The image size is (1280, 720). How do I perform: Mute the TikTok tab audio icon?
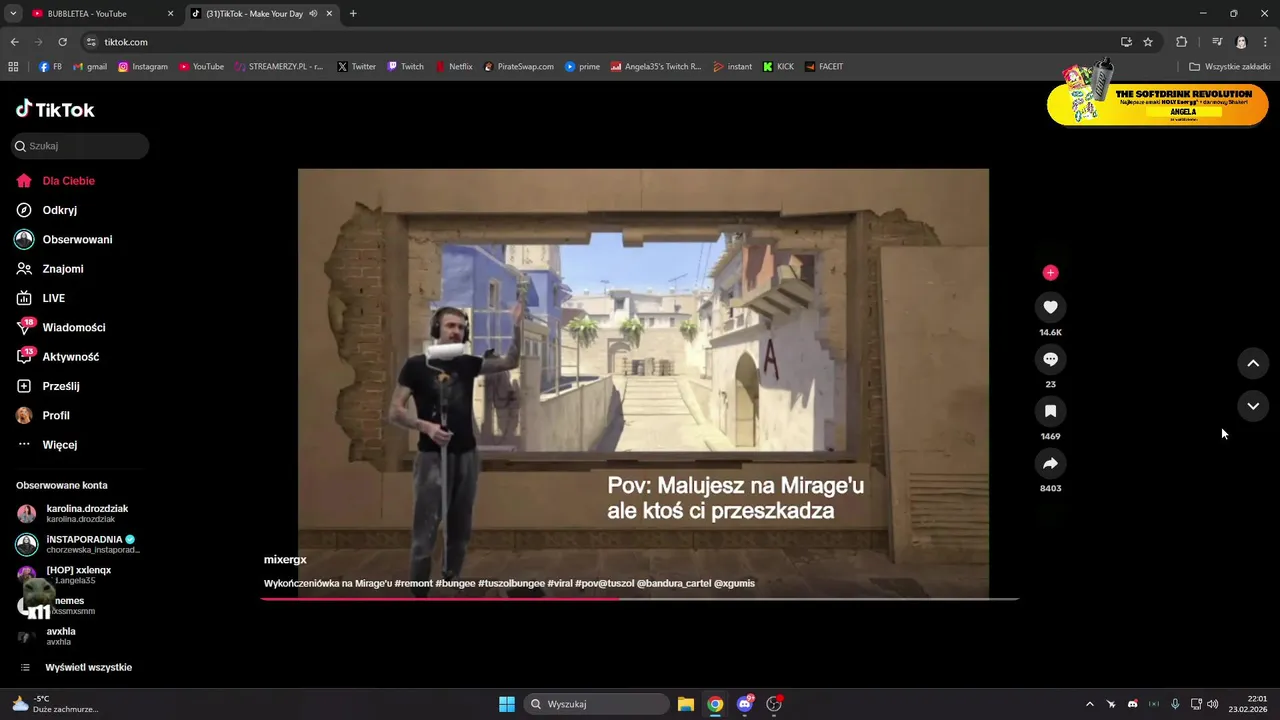(313, 14)
